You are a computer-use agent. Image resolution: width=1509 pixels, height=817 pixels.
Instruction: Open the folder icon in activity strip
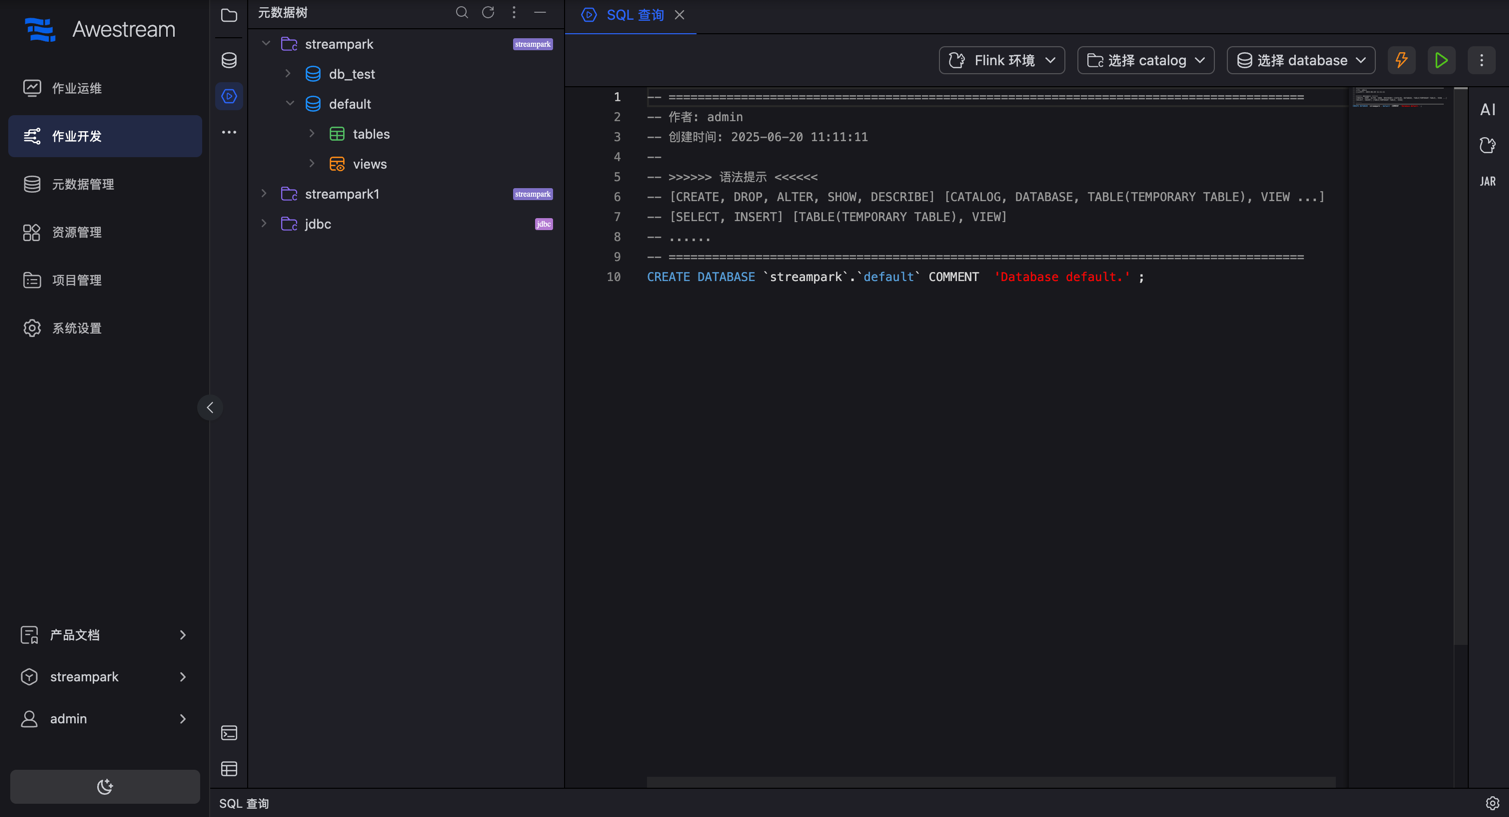[x=229, y=15]
